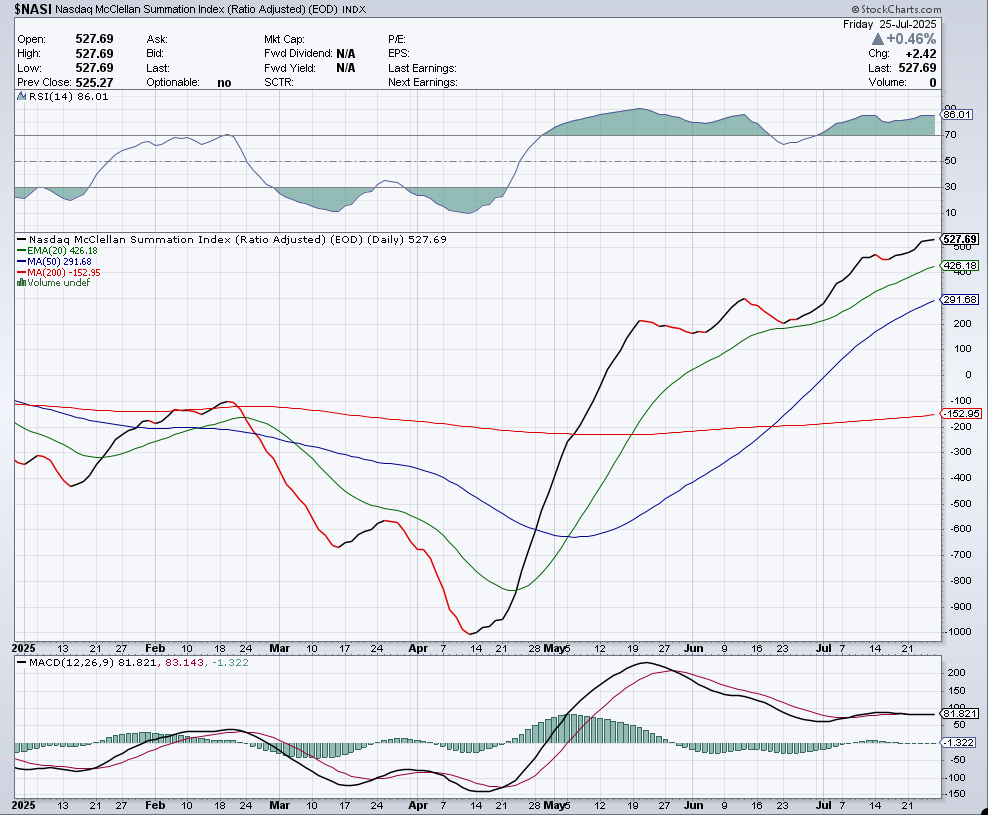Viewport: 988px width, 815px height.
Task: Click the Next Earnings label
Action: [423, 83]
